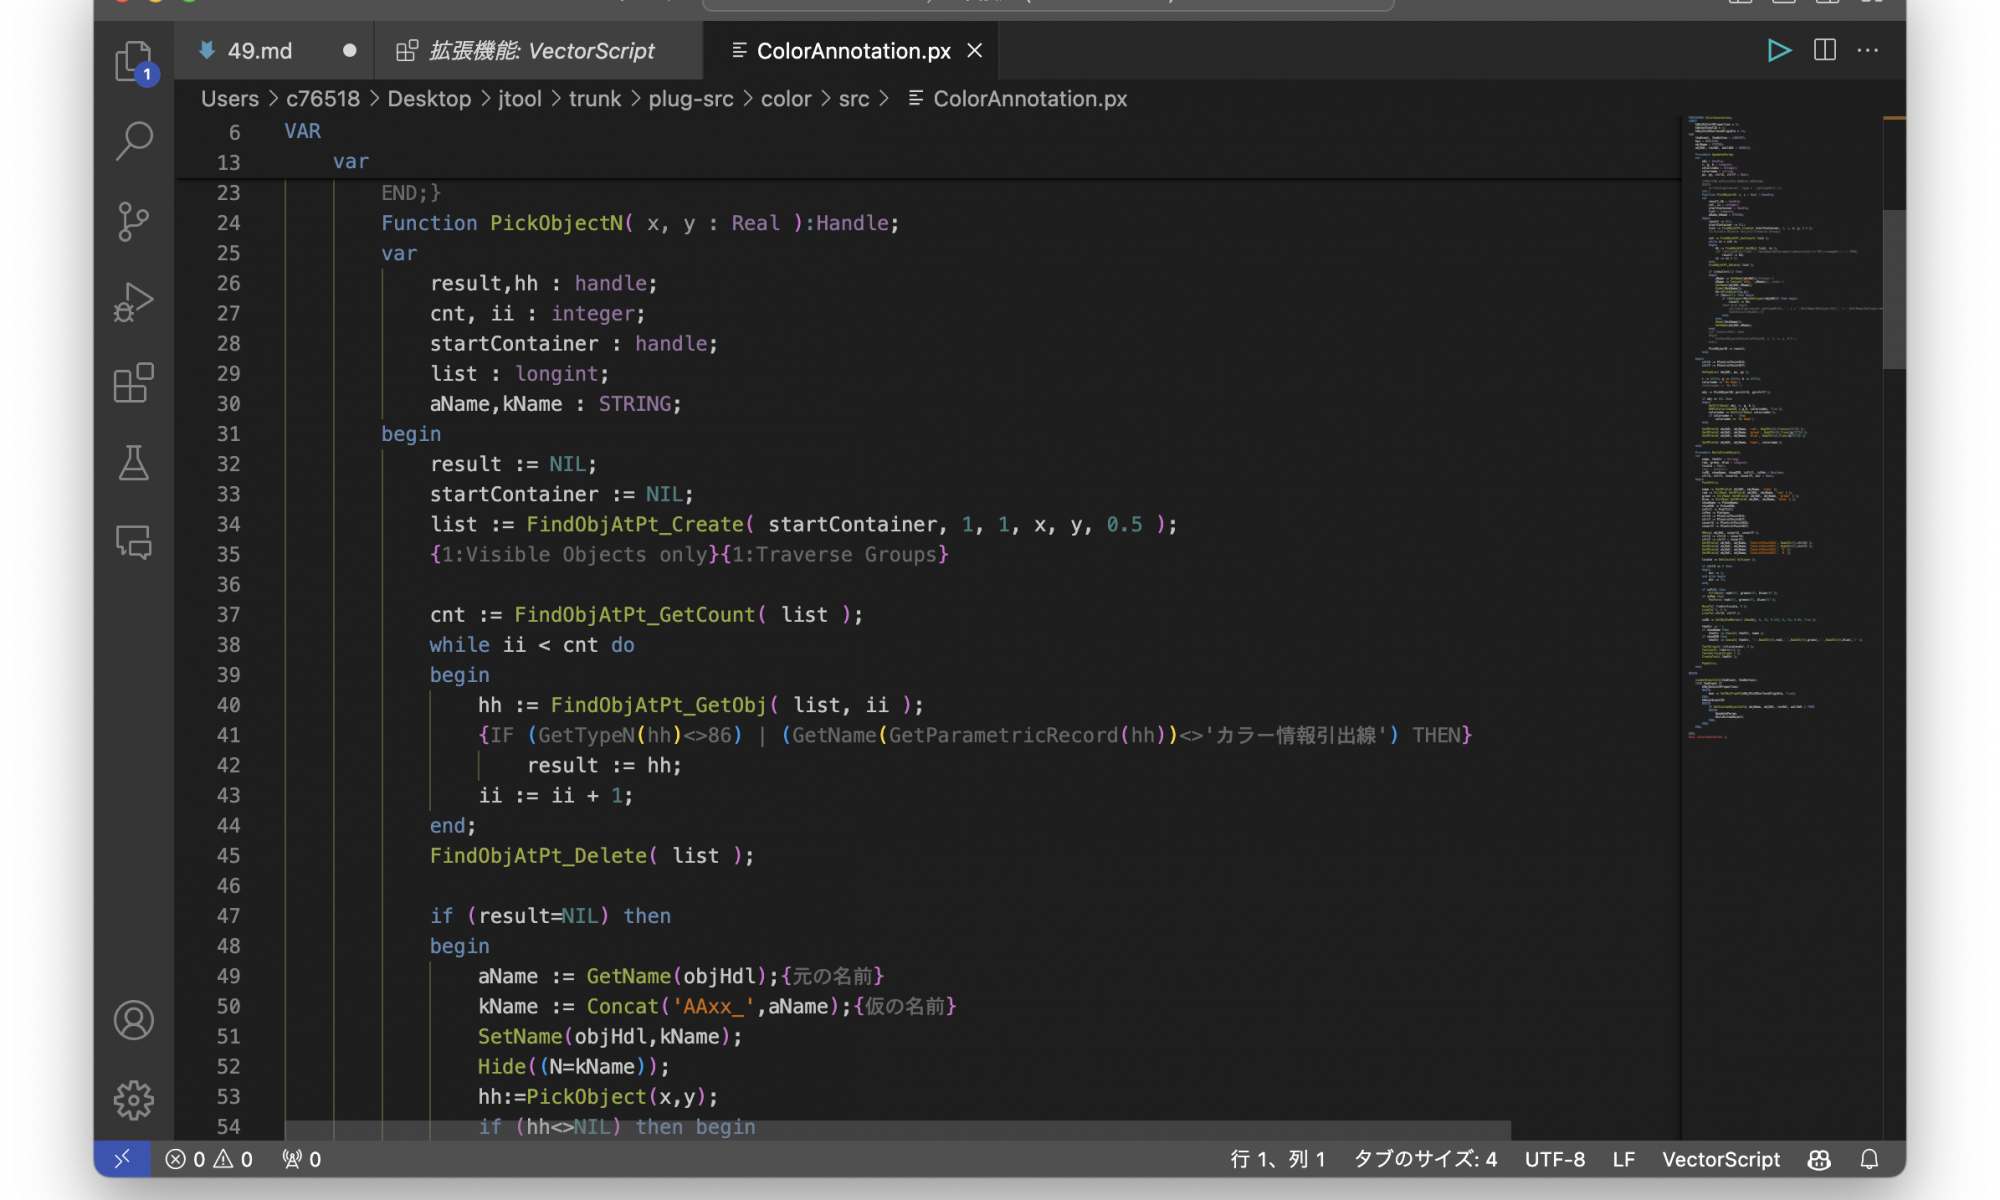Screen dimensions: 2000x1200
Task: Click on Function PickObjectN declaration
Action: coord(640,223)
